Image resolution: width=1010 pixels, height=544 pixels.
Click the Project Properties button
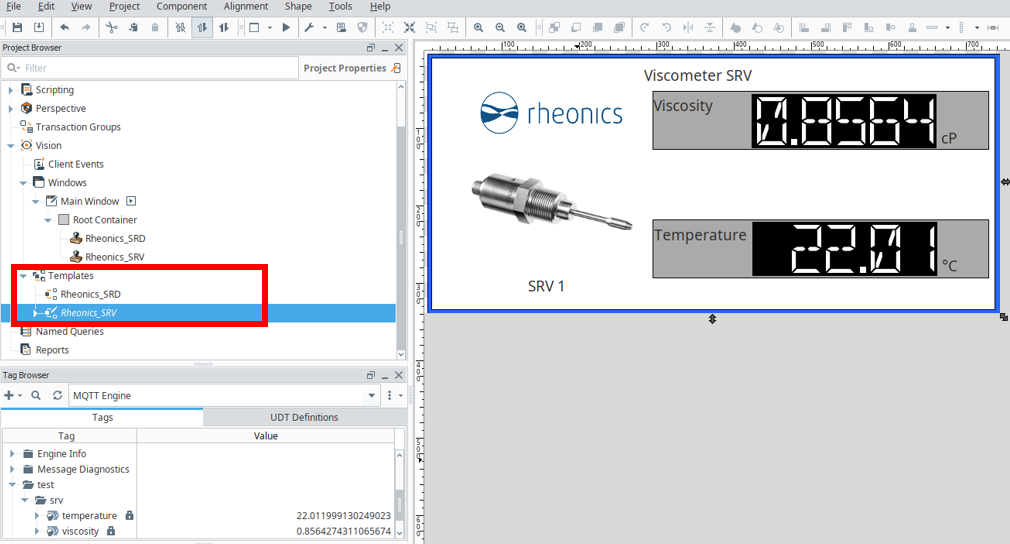coord(352,68)
